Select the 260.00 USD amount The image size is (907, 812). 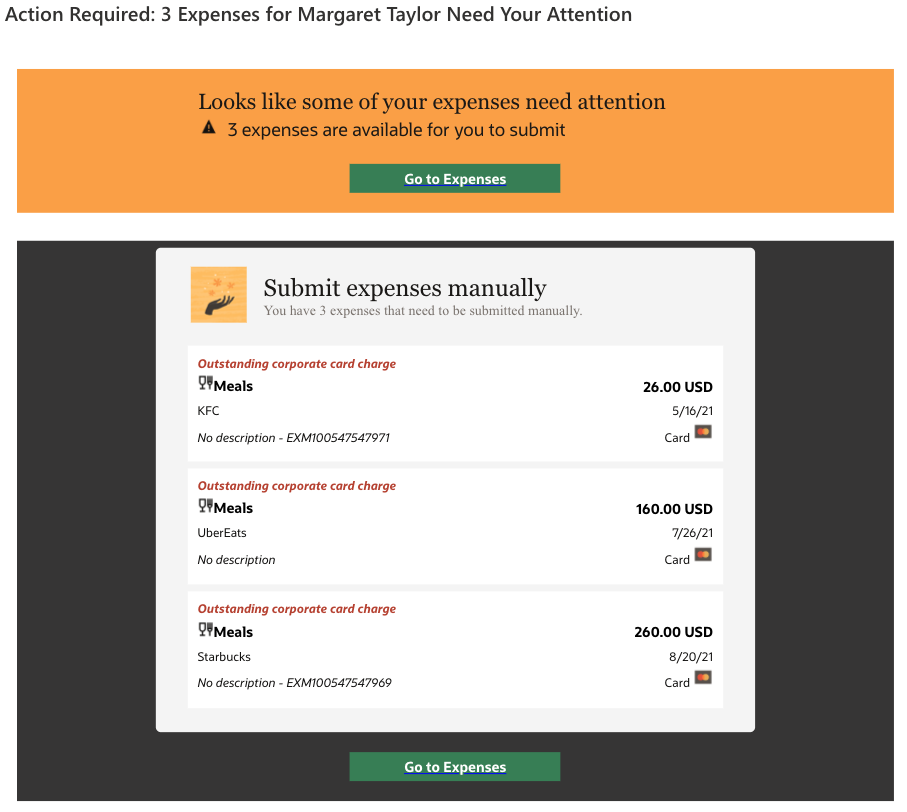(674, 632)
